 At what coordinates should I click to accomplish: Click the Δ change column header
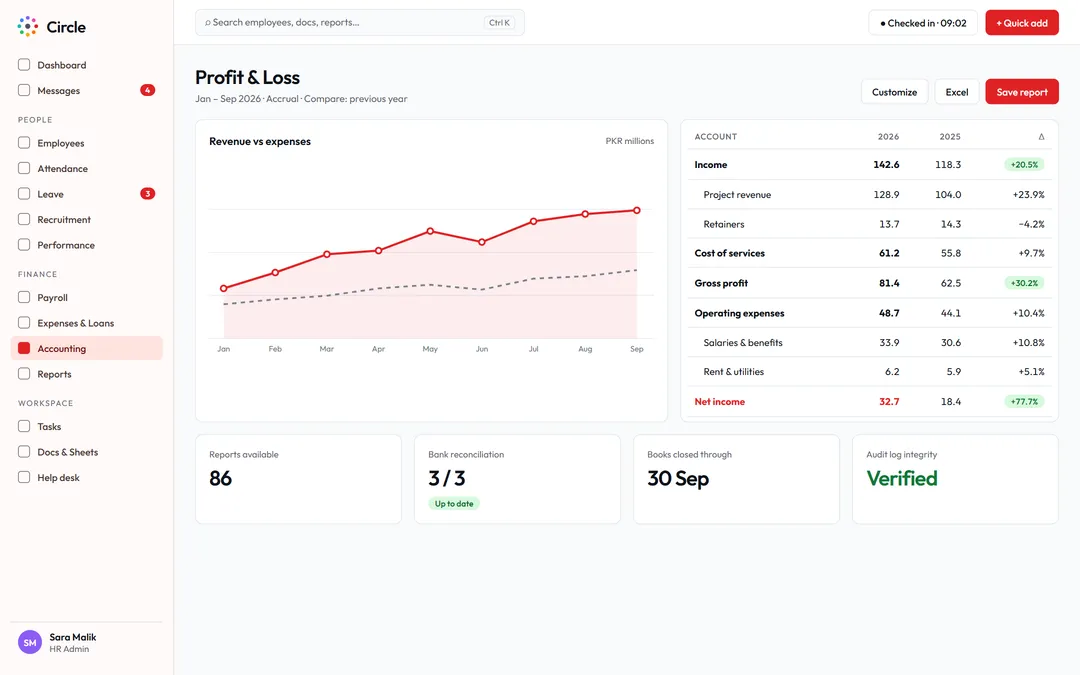tap(1041, 136)
